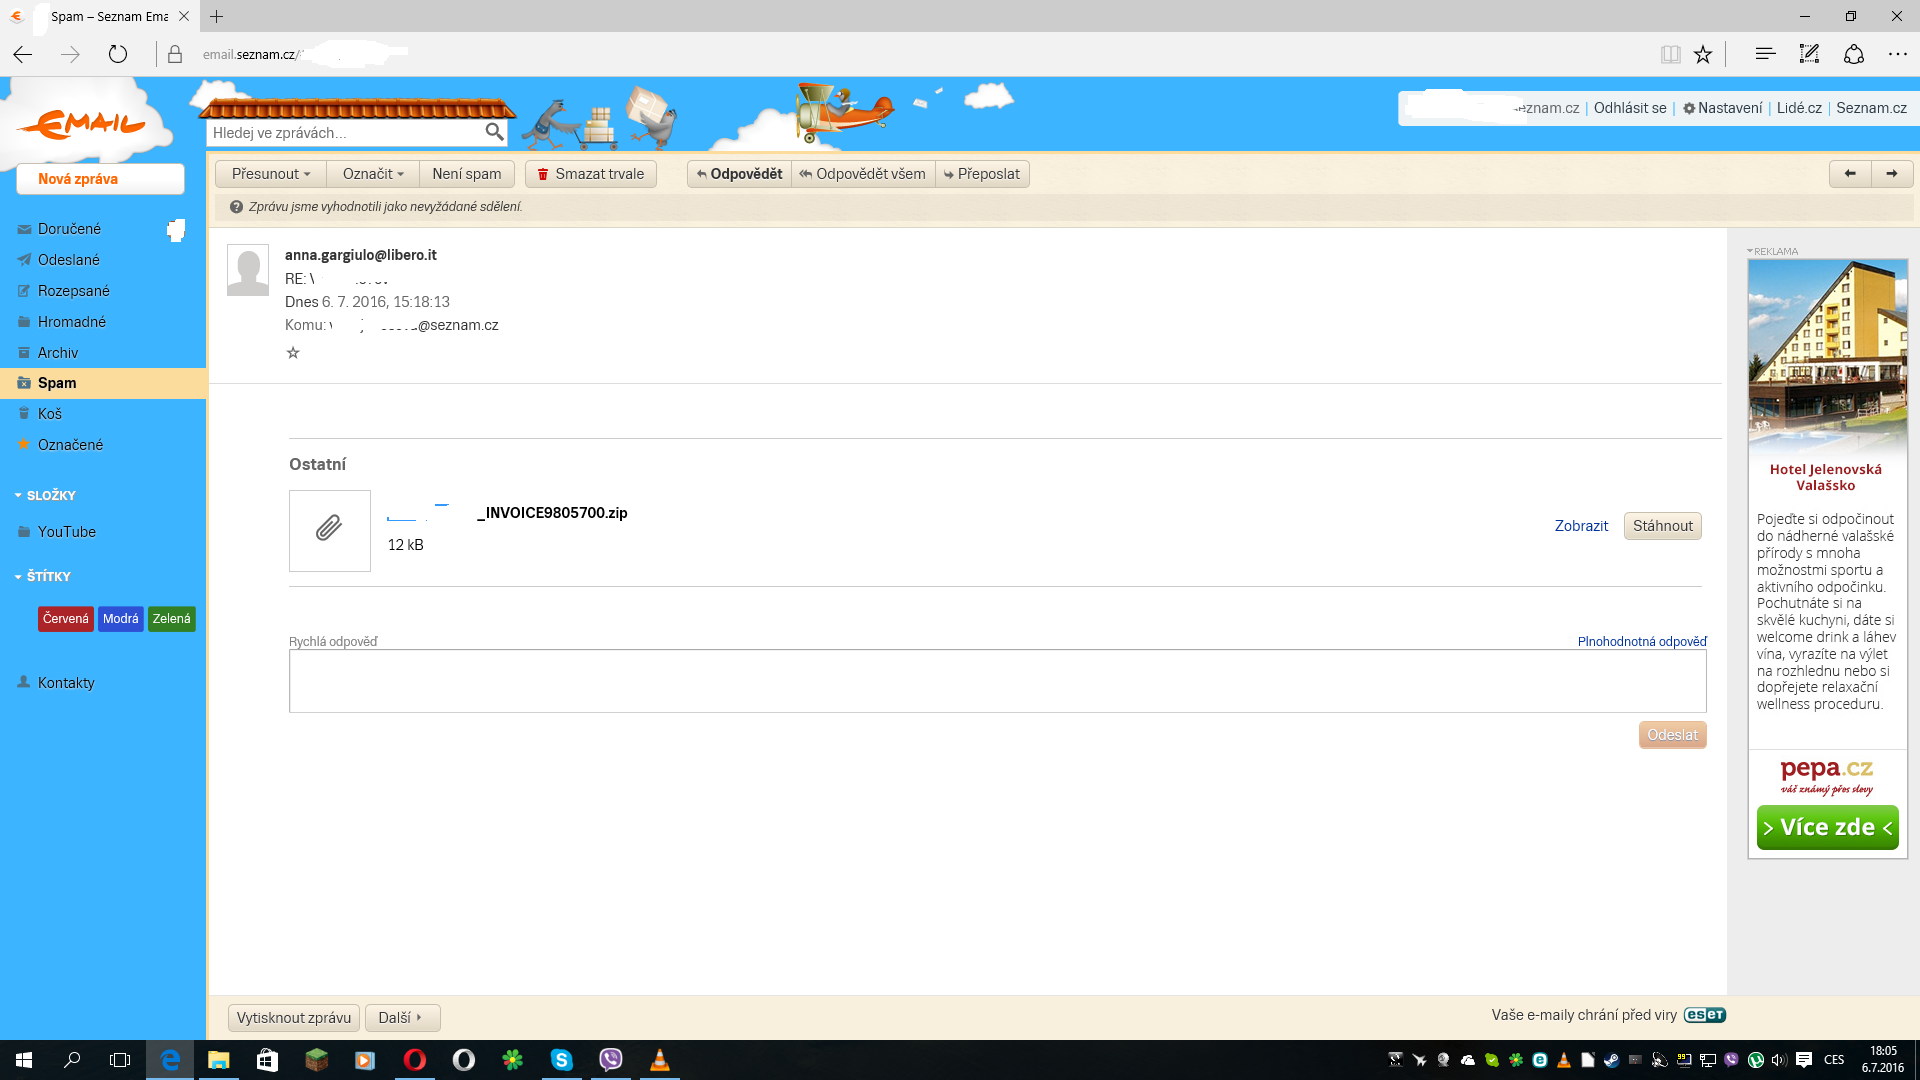The height and width of the screenshot is (1080, 1920).
Task: Click the sender avatar picture
Action: pyautogui.click(x=248, y=270)
